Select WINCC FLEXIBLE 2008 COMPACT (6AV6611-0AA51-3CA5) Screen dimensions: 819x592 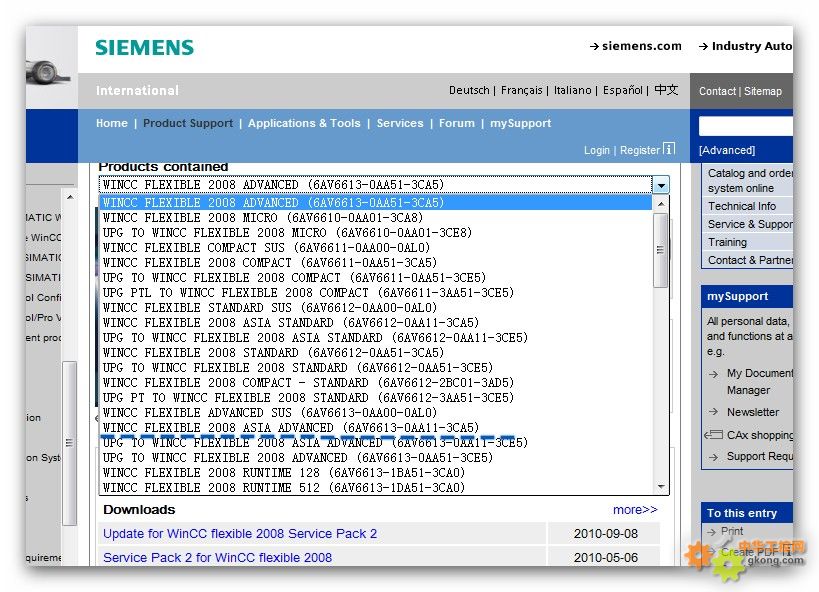(x=376, y=263)
